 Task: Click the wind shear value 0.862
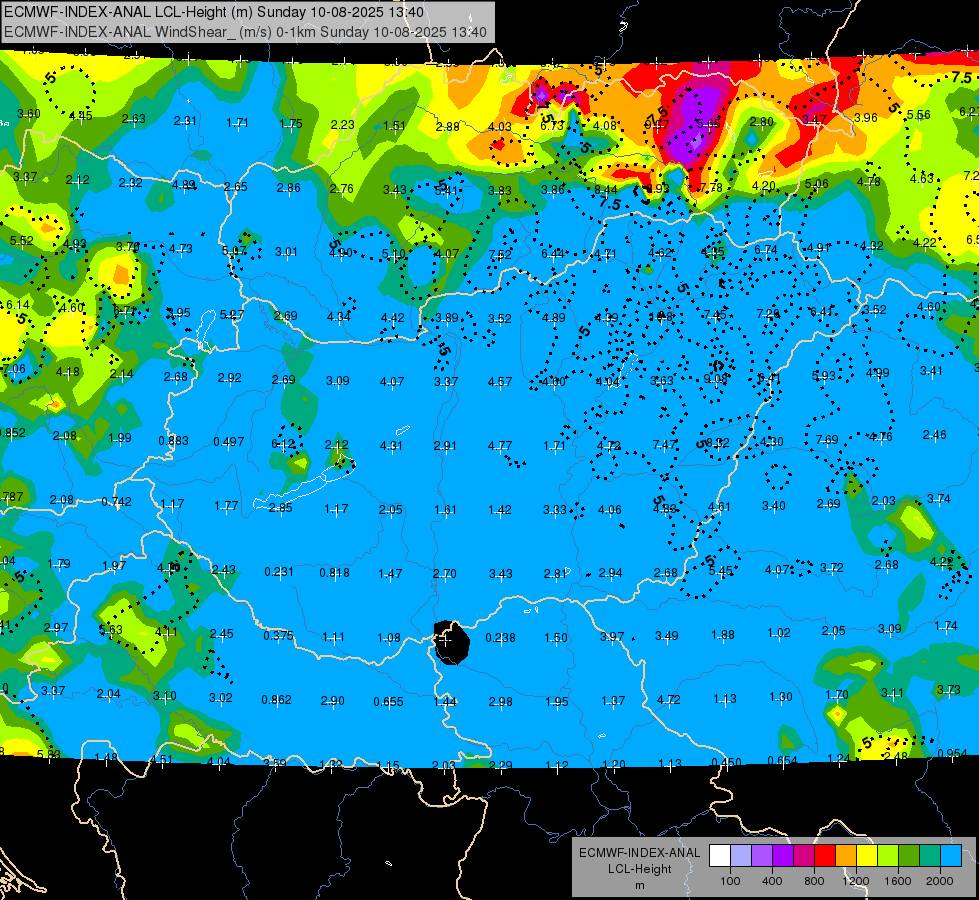click(x=277, y=700)
